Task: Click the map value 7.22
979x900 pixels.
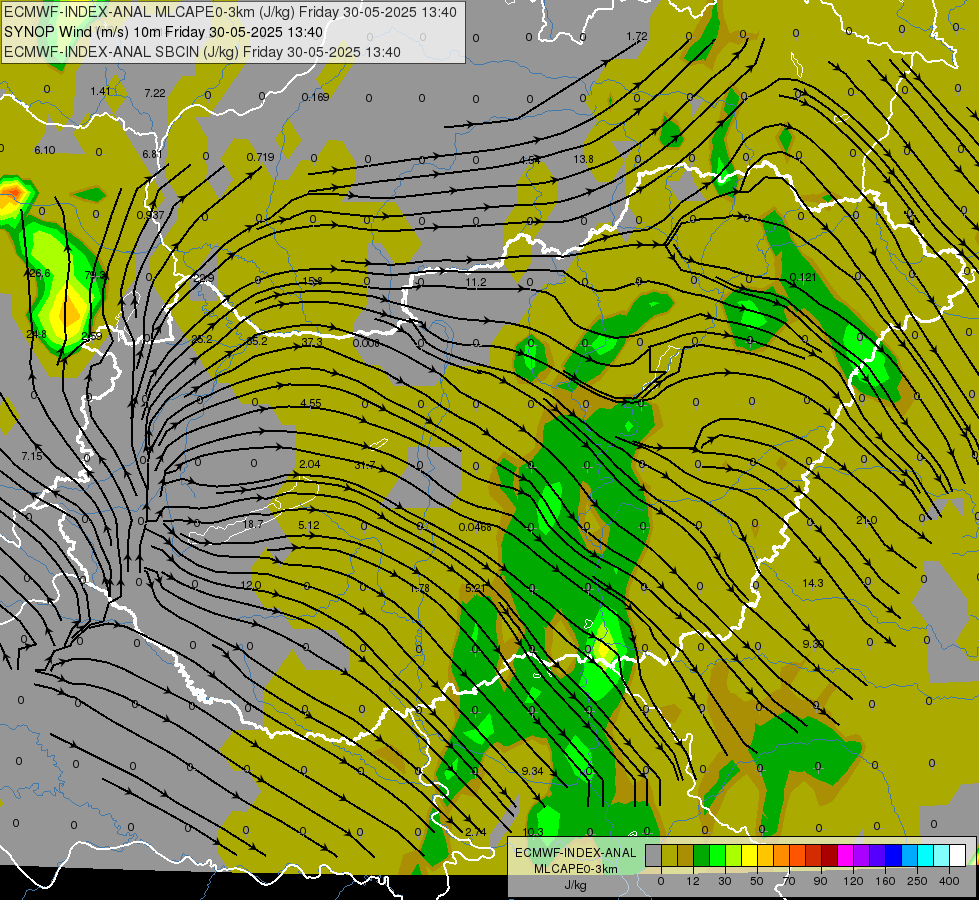Action: (x=155, y=93)
